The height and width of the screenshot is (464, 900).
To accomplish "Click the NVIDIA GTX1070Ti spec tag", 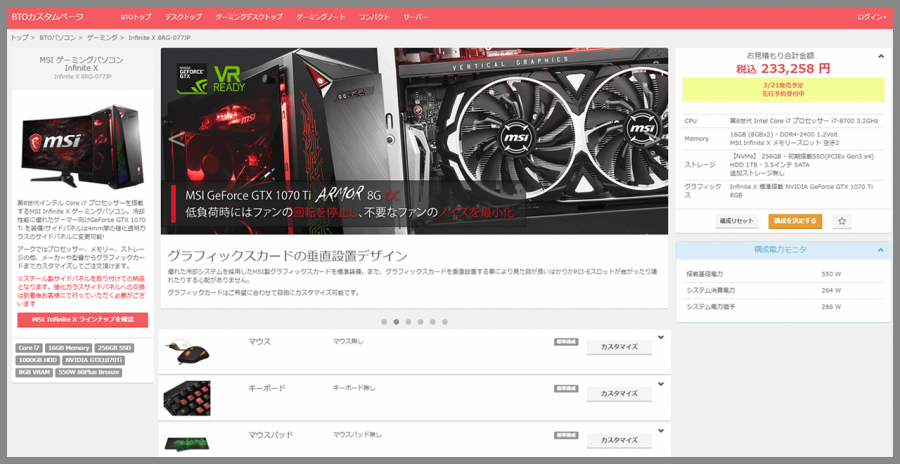I will point(94,361).
